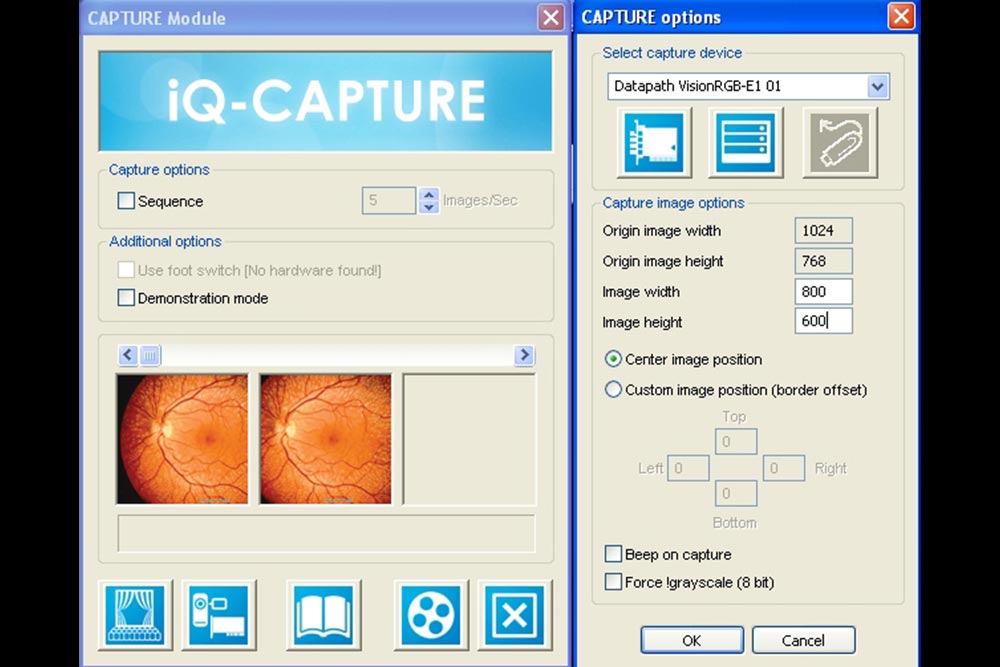Toggle Force grayscale (8 bit) checkbox

(613, 582)
